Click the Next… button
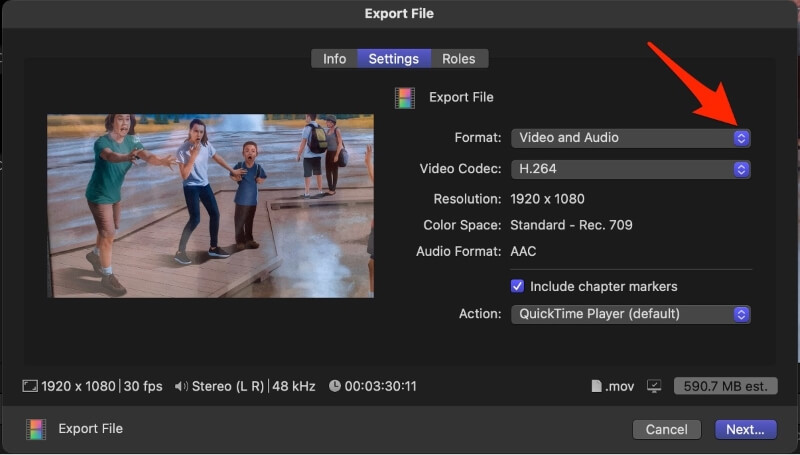Image resolution: width=800 pixels, height=455 pixels. tap(745, 429)
